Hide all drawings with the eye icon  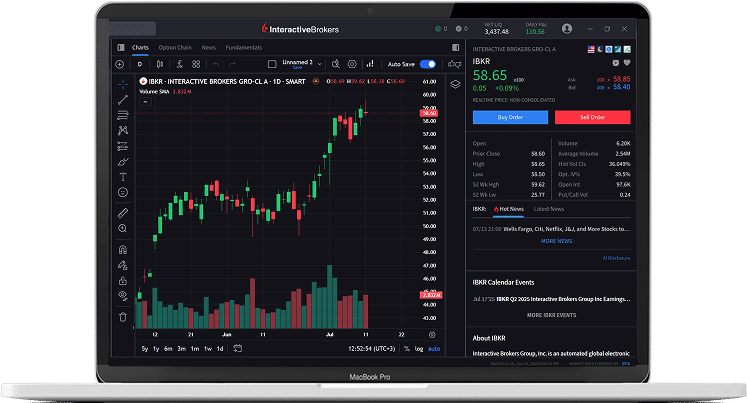123,296
